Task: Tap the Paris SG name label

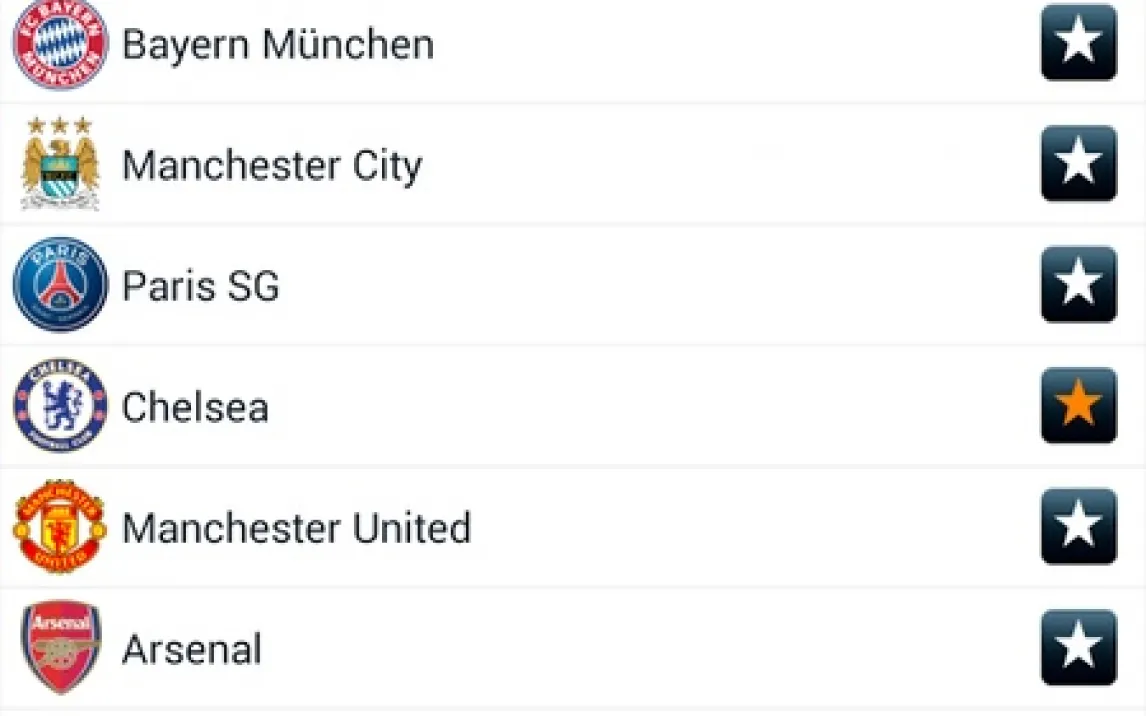Action: [x=200, y=287]
